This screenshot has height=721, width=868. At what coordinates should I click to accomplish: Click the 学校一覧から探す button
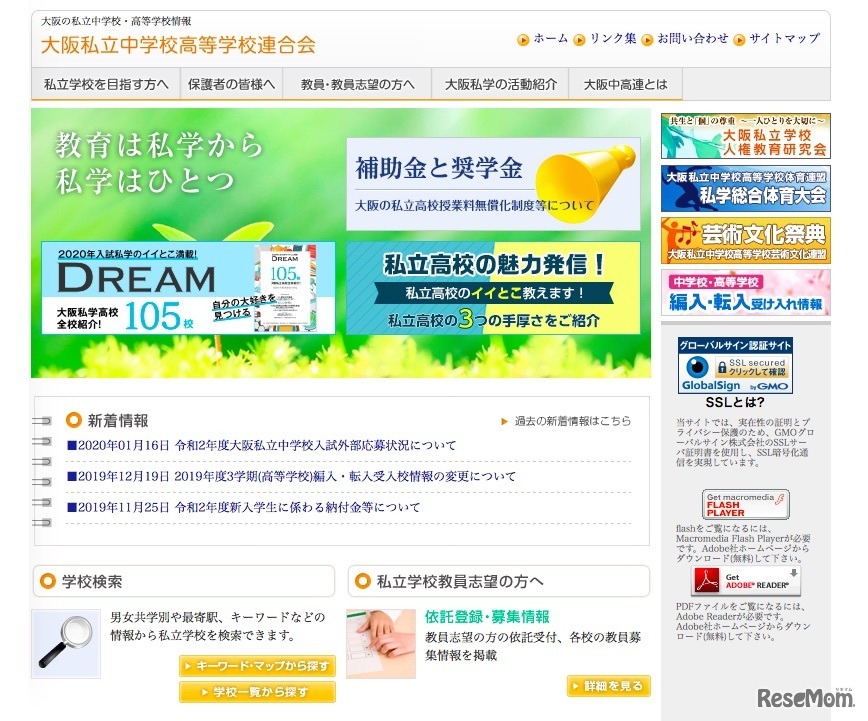click(257, 692)
